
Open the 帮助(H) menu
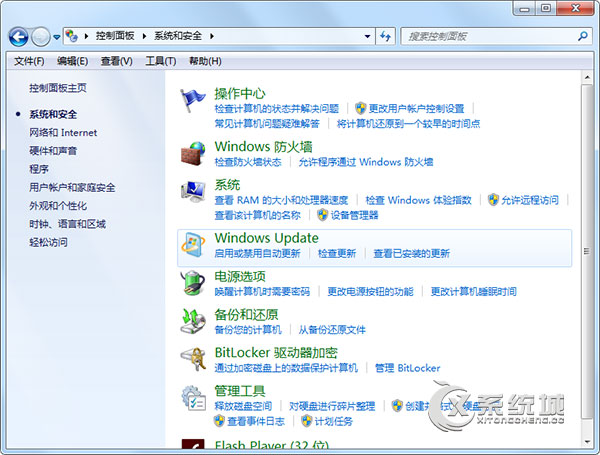coord(205,61)
